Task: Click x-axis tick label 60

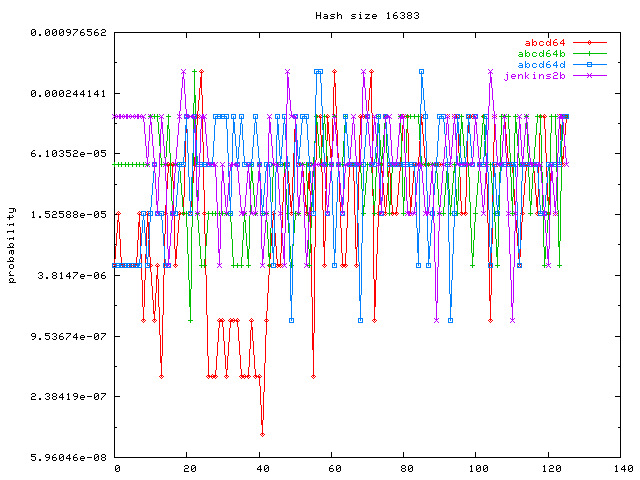Action: click(x=335, y=469)
